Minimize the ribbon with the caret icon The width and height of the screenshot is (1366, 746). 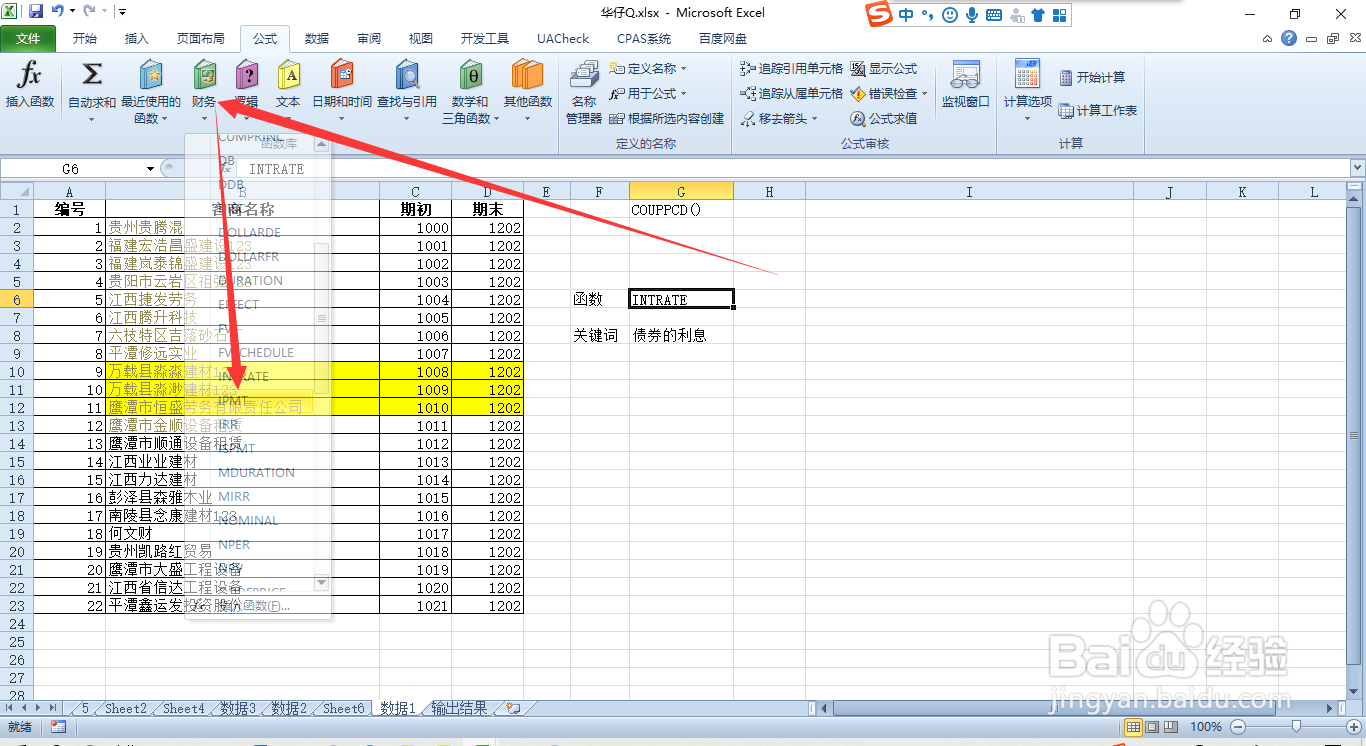click(x=1267, y=38)
